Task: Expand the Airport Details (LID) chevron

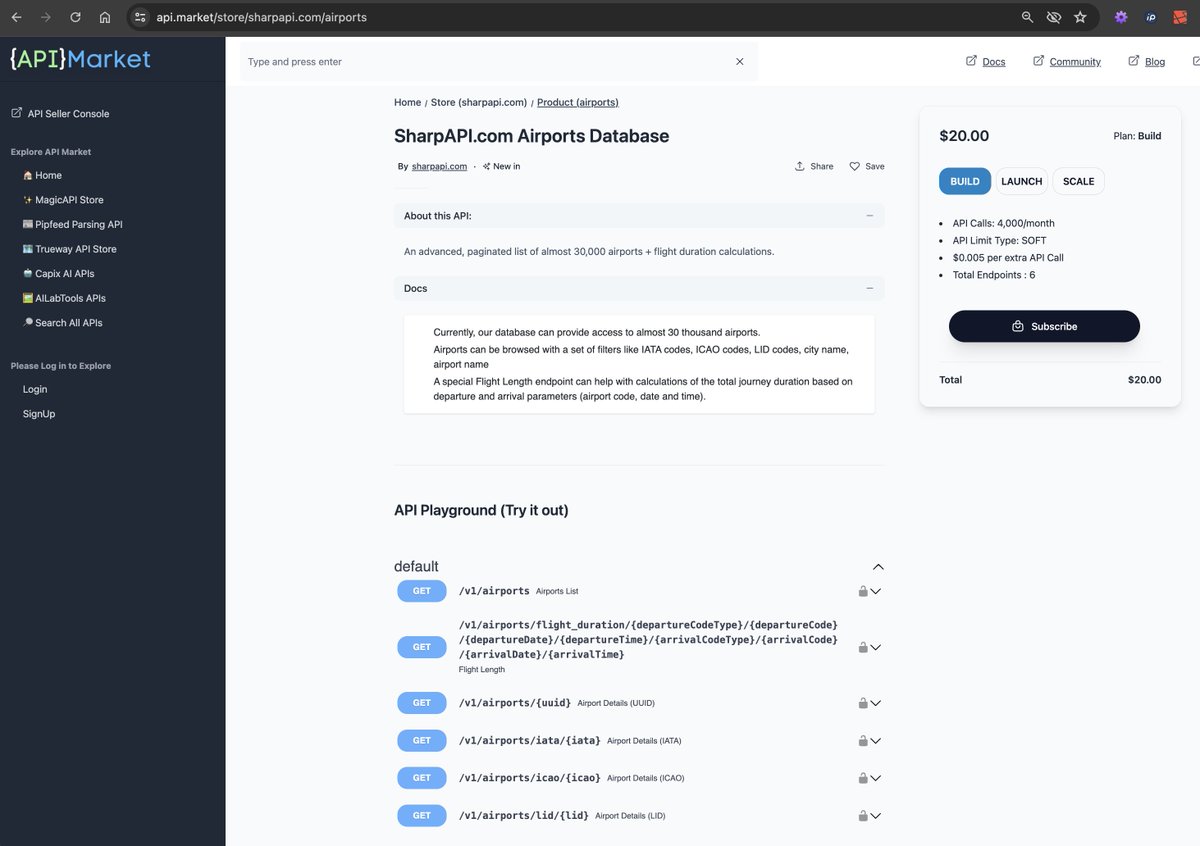Action: 876,816
